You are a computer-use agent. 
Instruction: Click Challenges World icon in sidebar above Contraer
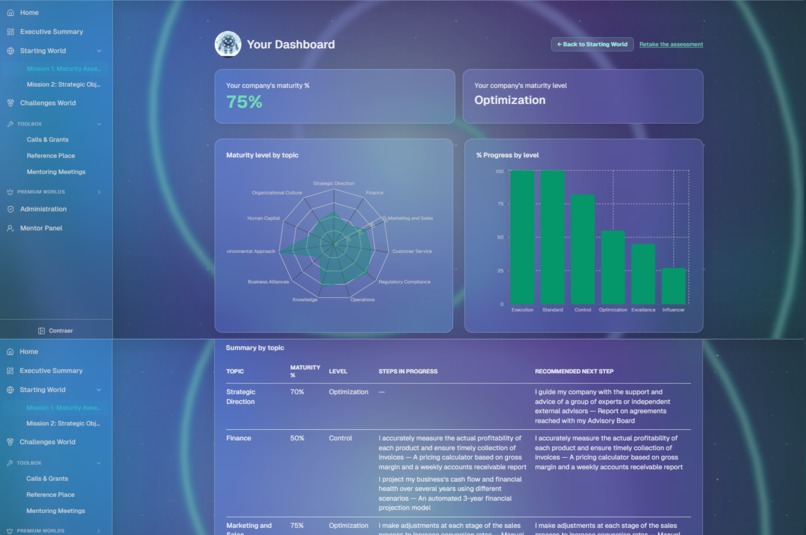coord(10,103)
